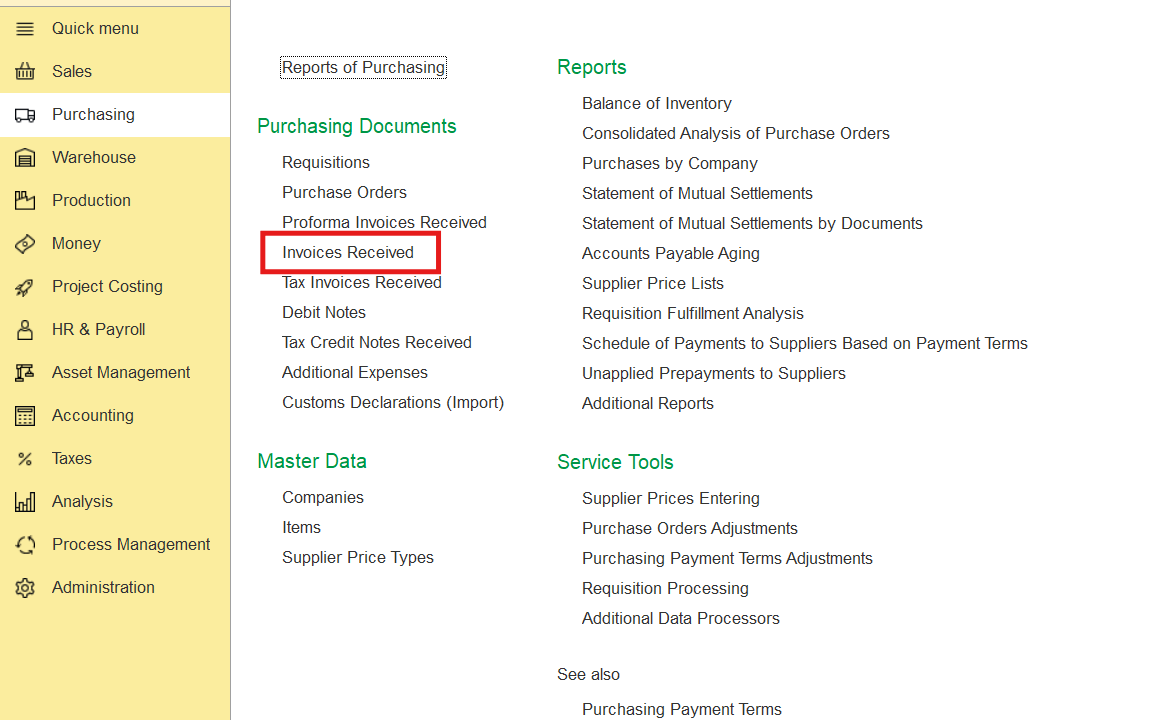Image resolution: width=1152 pixels, height=720 pixels.
Task: Open the Analysis section in sidebar
Action: click(82, 502)
